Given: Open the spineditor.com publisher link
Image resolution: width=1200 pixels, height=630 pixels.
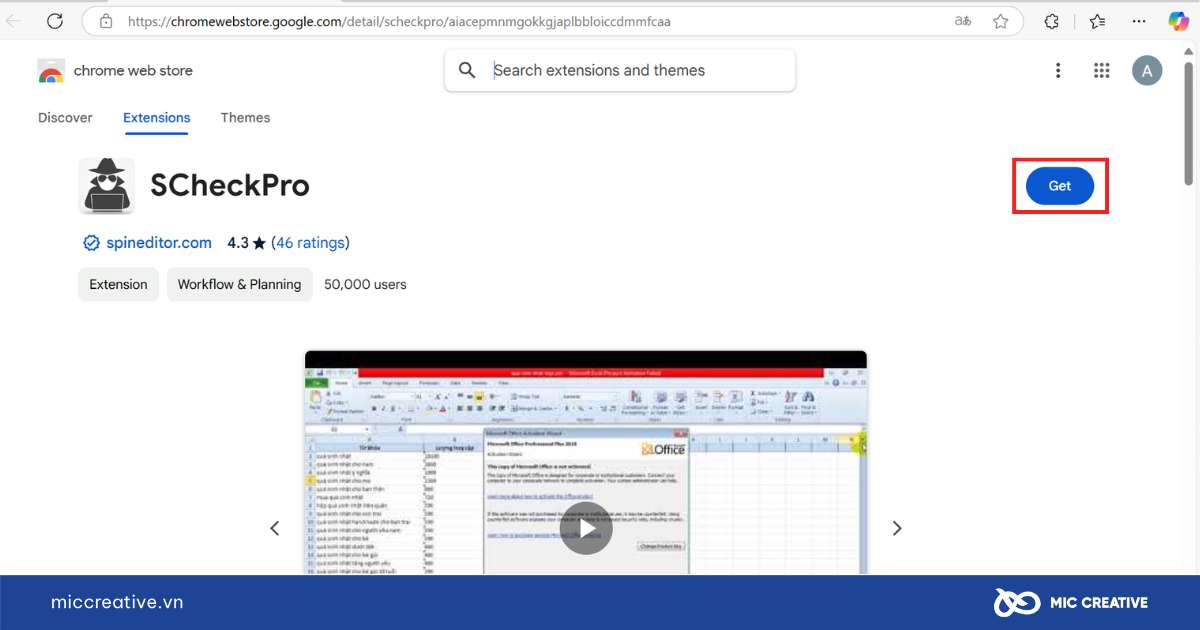Looking at the screenshot, I should point(159,243).
